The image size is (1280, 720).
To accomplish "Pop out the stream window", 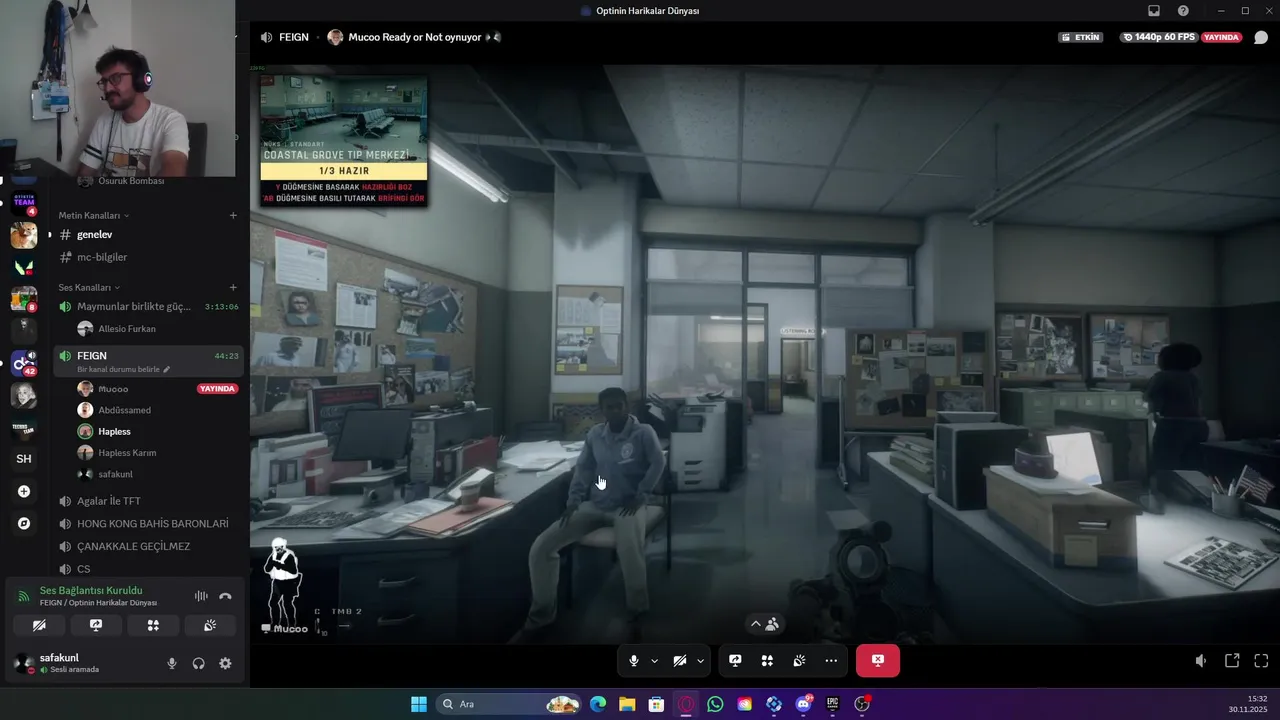I will tap(1232, 661).
